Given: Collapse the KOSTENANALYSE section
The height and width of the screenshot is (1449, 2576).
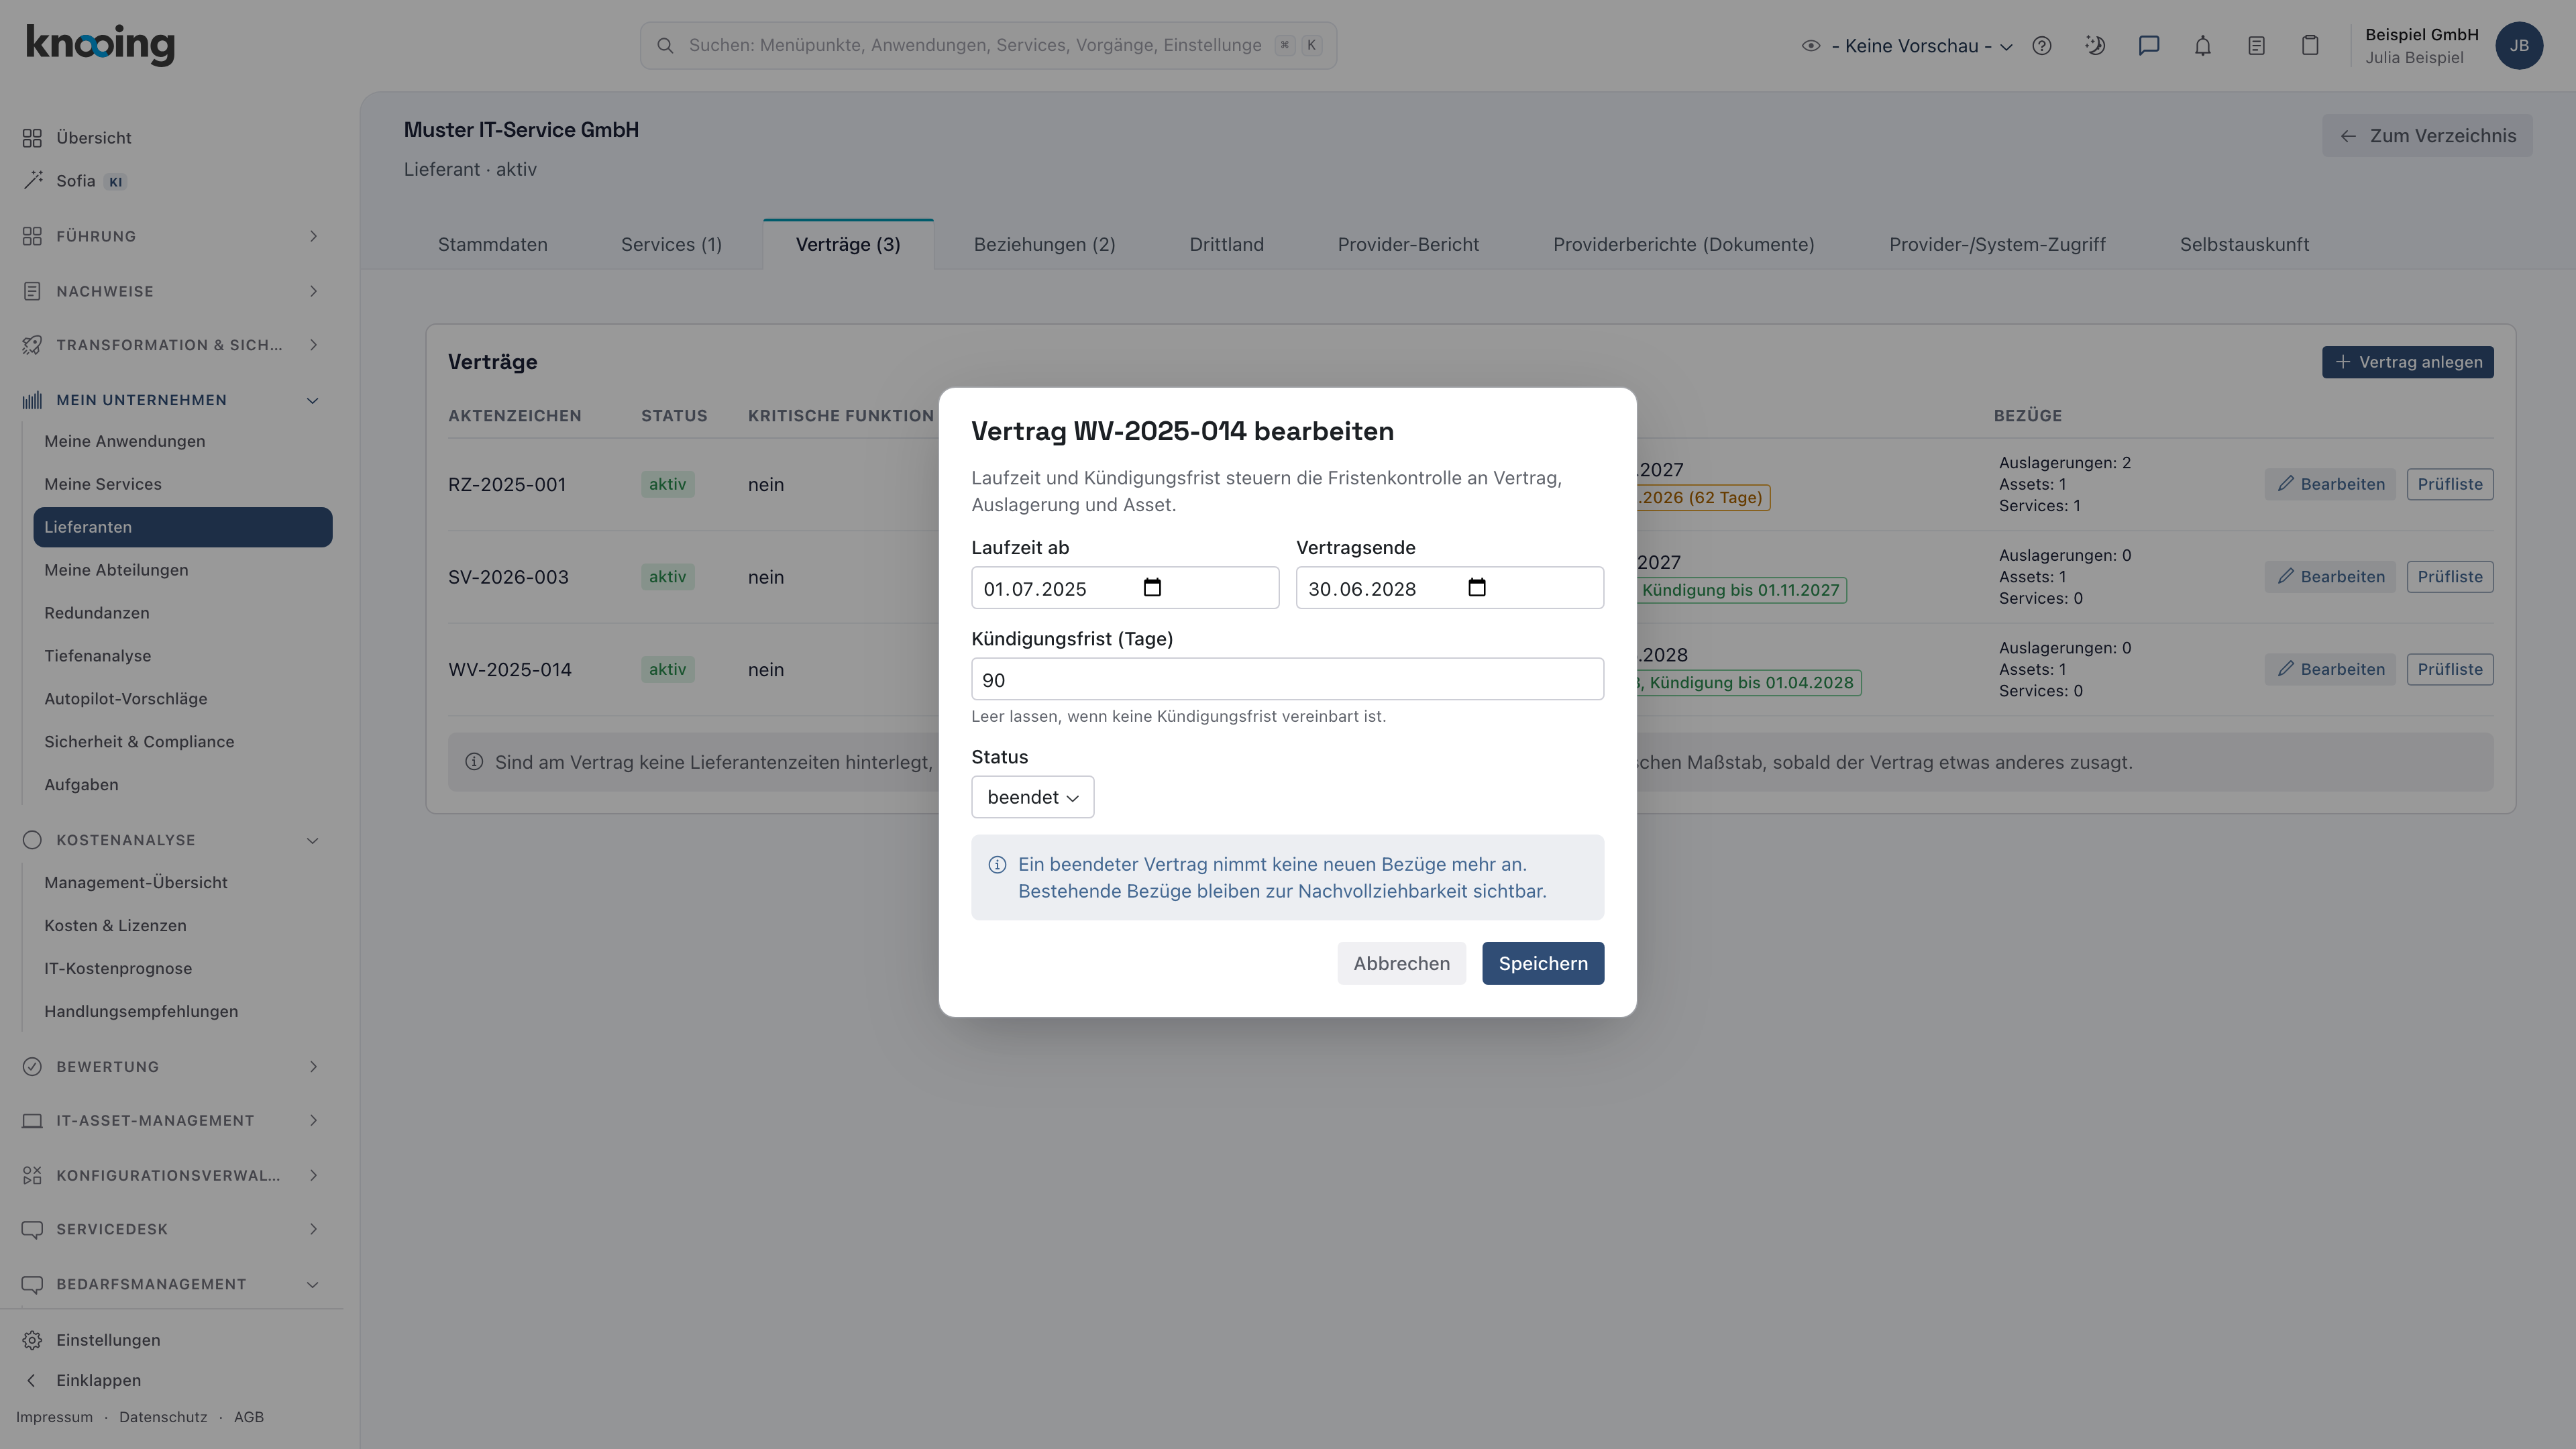Looking at the screenshot, I should click(x=172, y=840).
